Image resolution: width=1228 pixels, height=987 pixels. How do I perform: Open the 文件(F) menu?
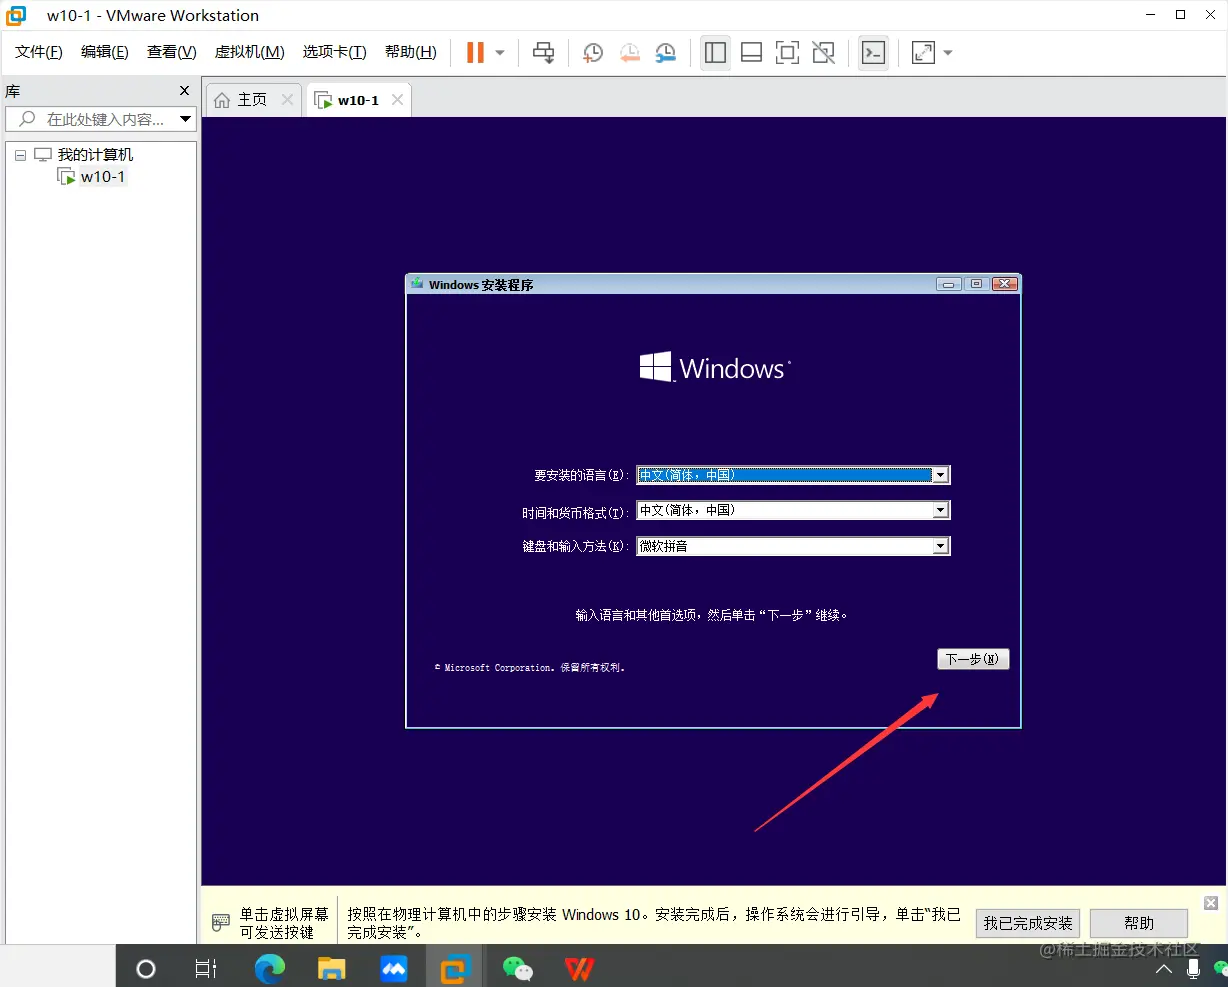(x=39, y=52)
